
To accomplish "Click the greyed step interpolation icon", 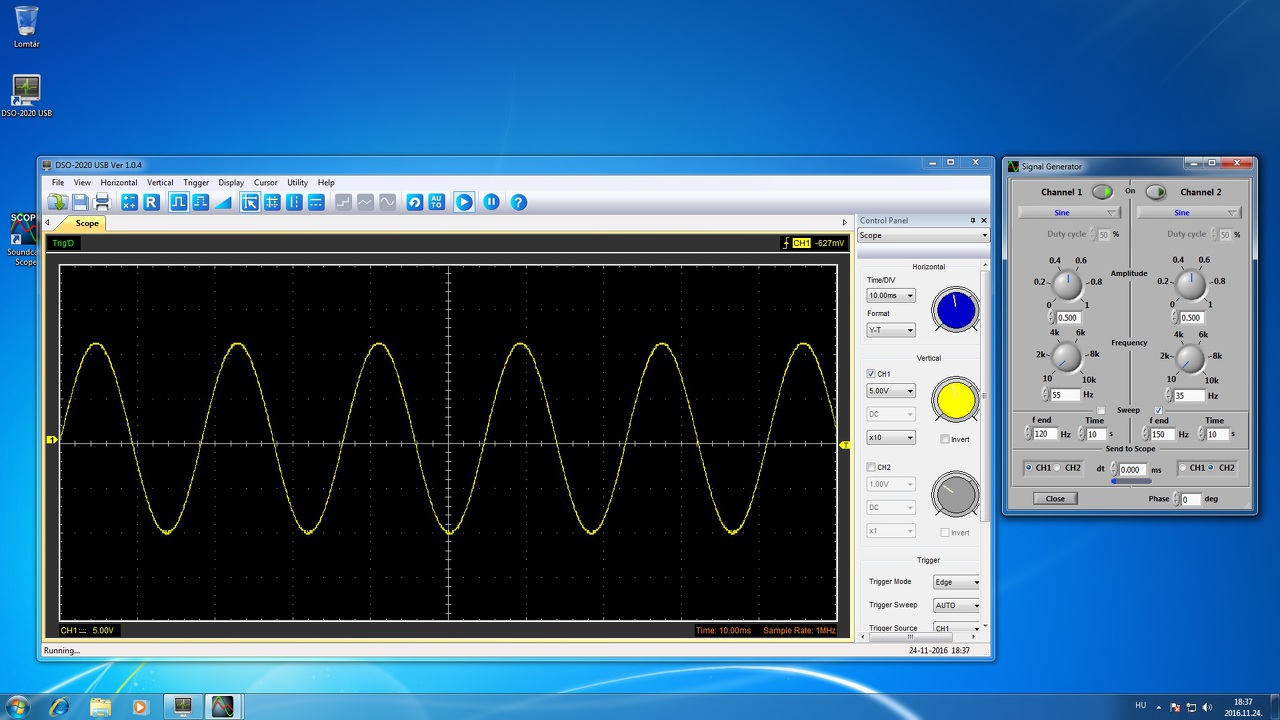I will point(343,202).
